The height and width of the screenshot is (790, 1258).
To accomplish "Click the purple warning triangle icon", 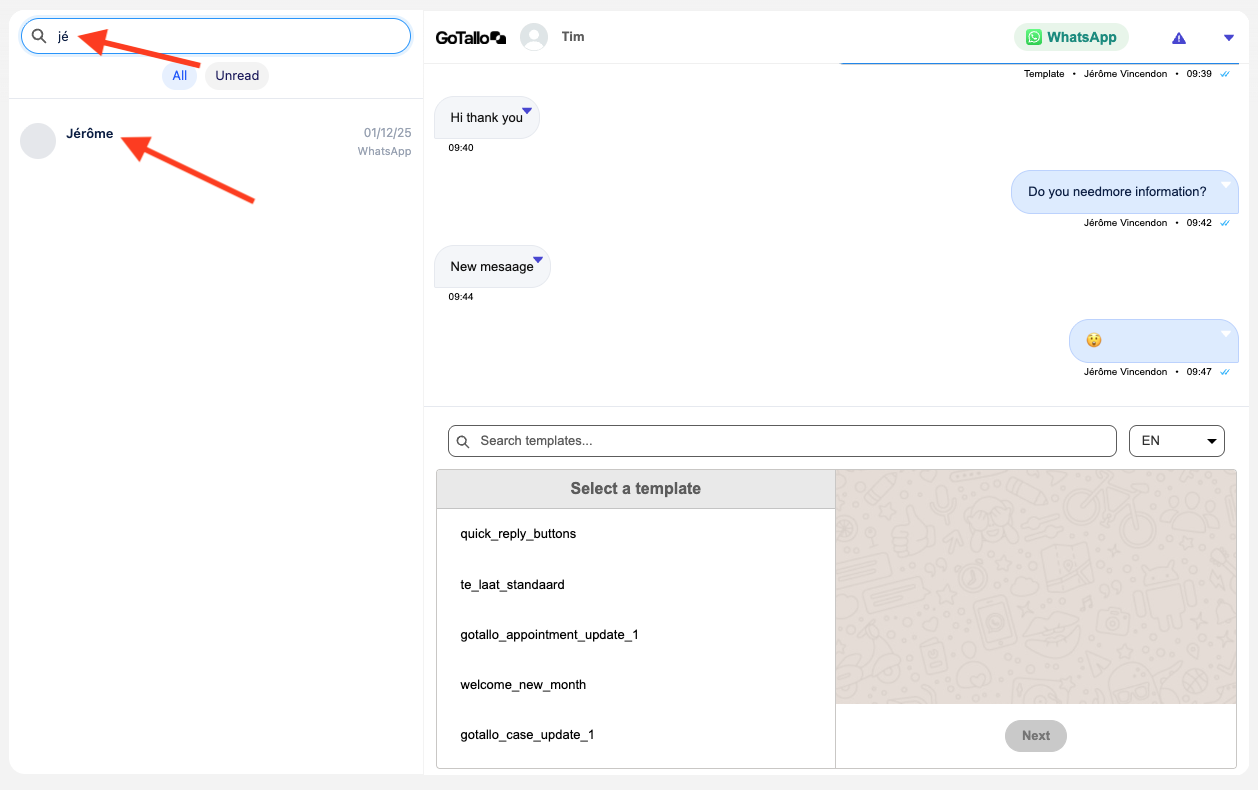I will point(1179,38).
